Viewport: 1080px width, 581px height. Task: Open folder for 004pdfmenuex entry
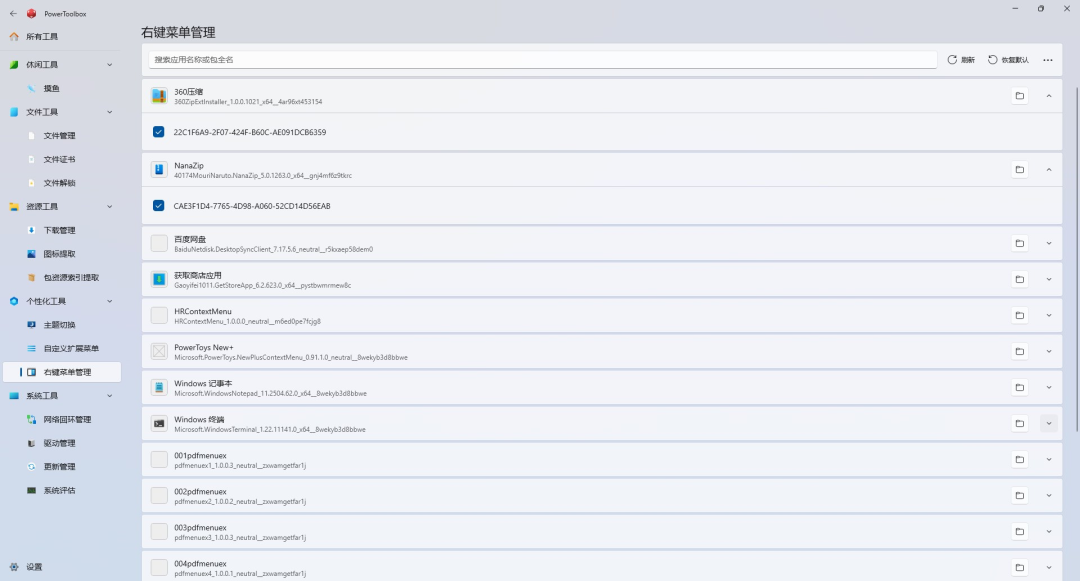1019,567
